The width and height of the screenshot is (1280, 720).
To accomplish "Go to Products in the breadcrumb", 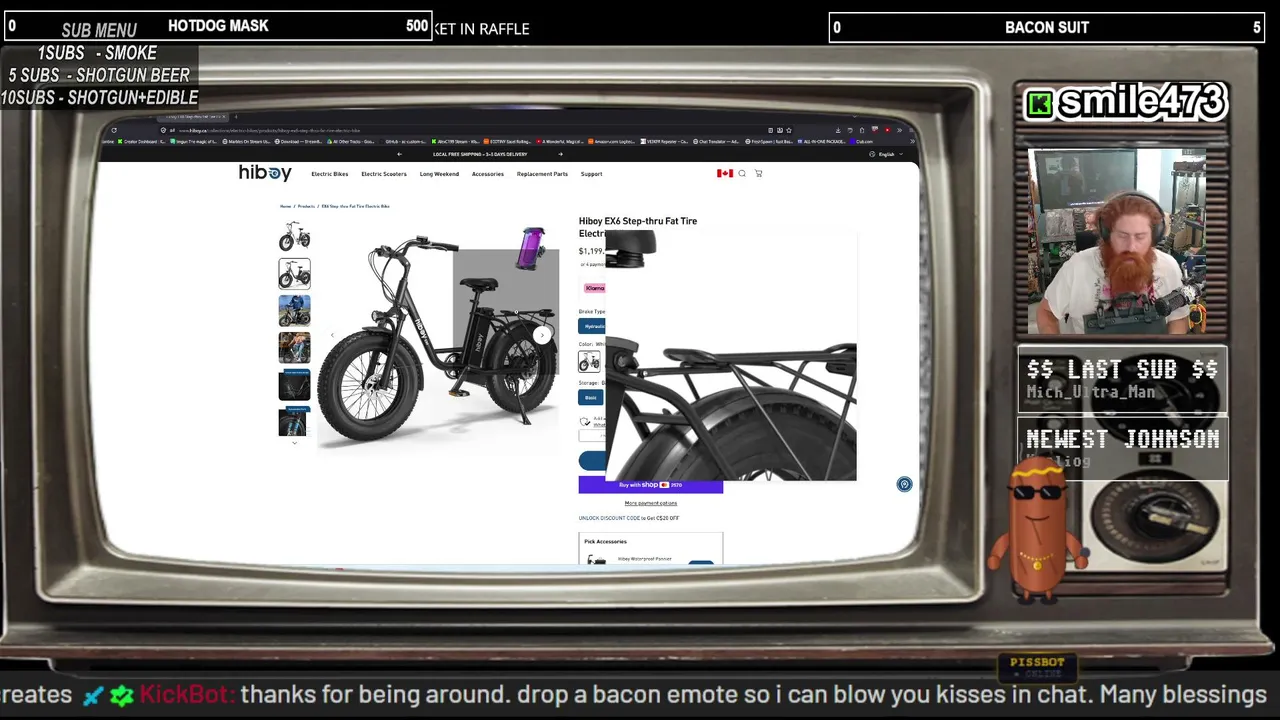I will click(x=306, y=206).
